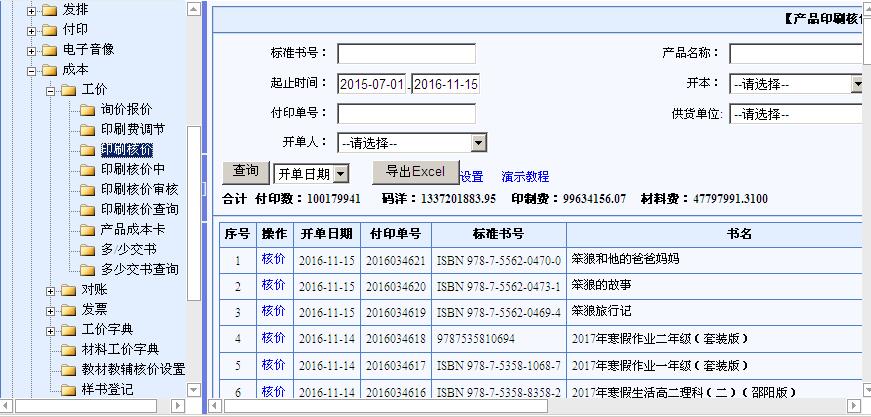
Task: Click the folder icon beside 印刷核价审核
Action: (88, 190)
